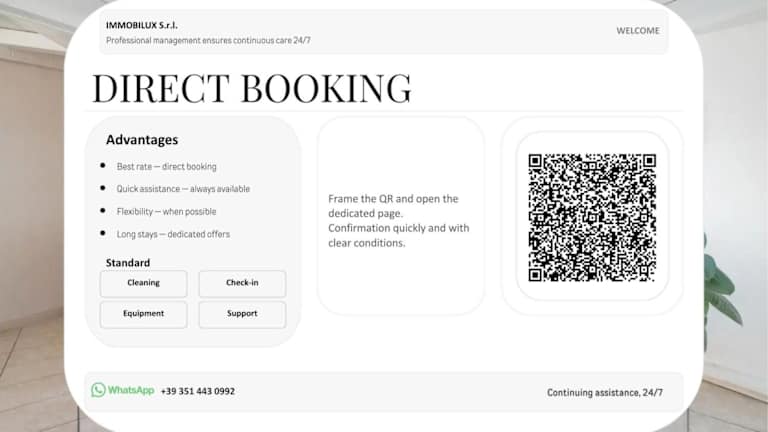Click the WELCOME label in header
Image resolution: width=768 pixels, height=432 pixels.
(x=637, y=31)
